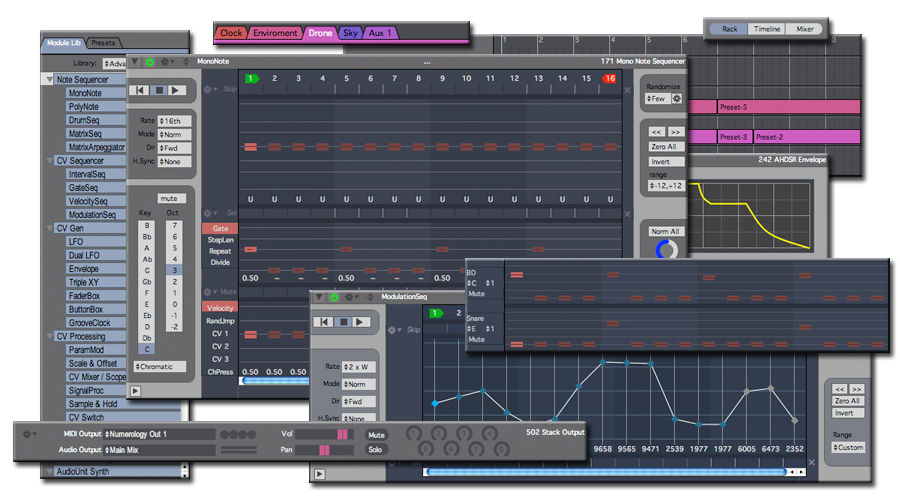
Task: Click MonoNote up-down reorder arrows icon
Action: click(x=185, y=61)
